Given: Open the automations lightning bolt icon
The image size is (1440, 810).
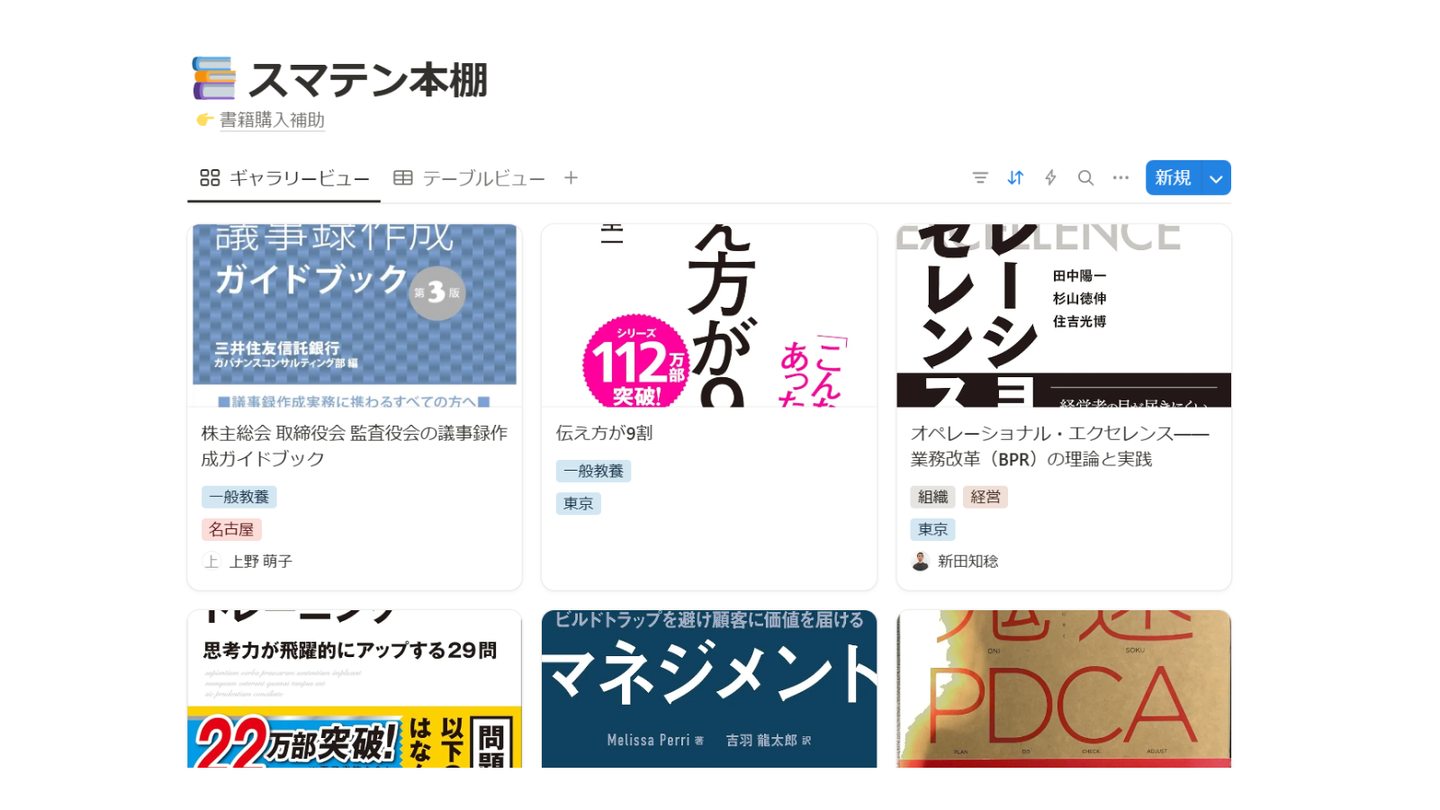Looking at the screenshot, I should (1050, 178).
